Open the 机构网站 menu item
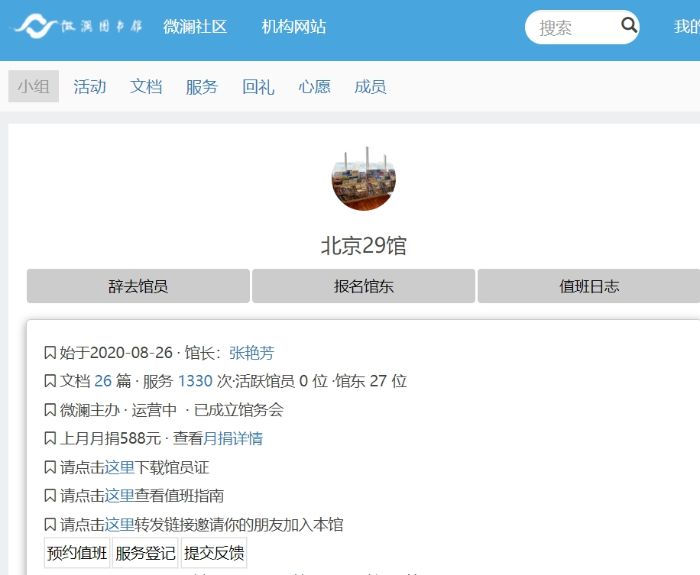This screenshot has height=575, width=700. 294,27
